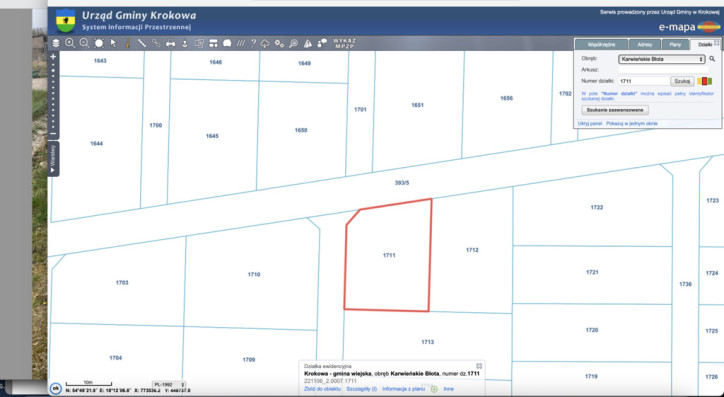Open the PL-1992 coordinate system selector
724x397 pixels.
(x=169, y=385)
